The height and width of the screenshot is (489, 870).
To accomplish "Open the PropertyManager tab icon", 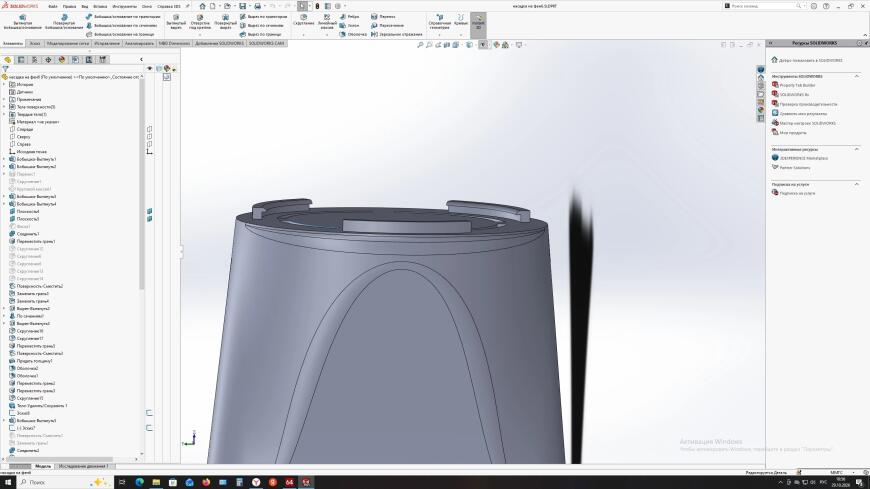I will pyautogui.click(x=21, y=59).
